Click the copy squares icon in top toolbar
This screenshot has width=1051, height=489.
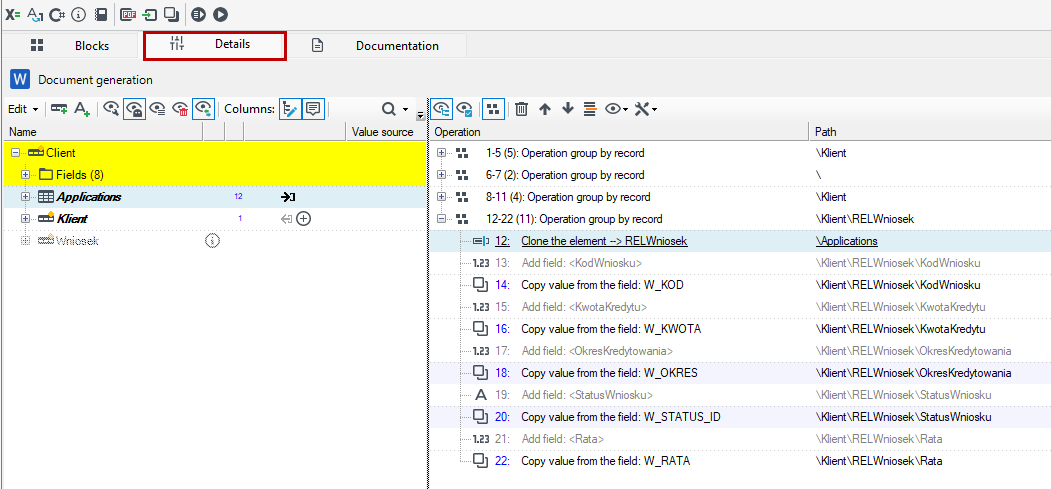point(172,13)
